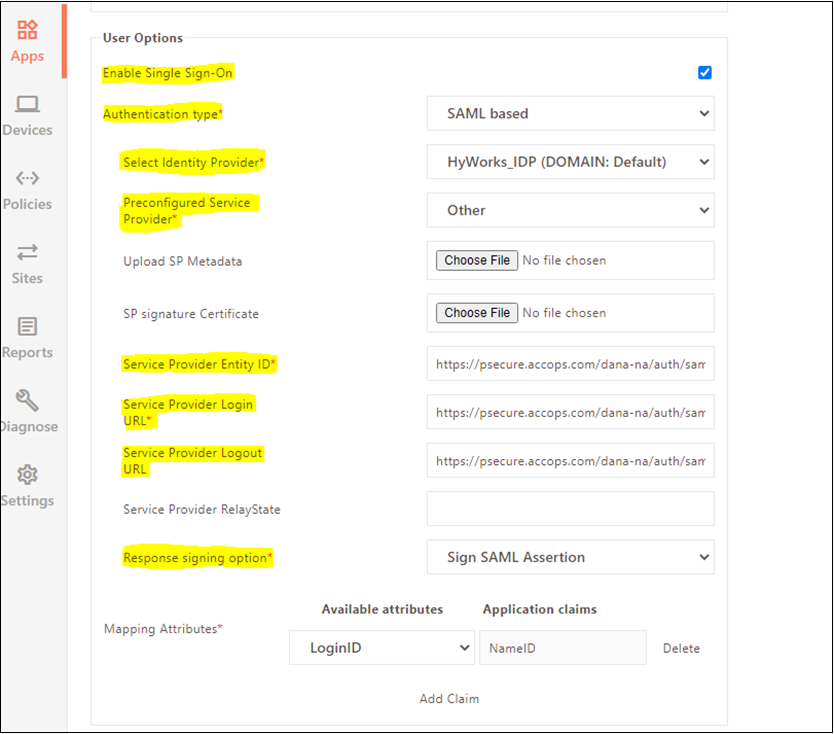Delete the NameID claim mapping
This screenshot has height=734, width=834.
coord(681,649)
